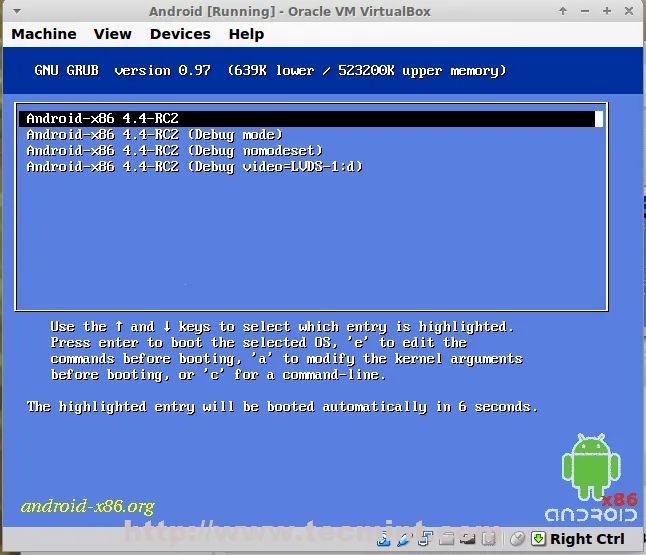The height and width of the screenshot is (555, 646).
Task: Click the Right Ctrl host key label
Action: coord(587,539)
